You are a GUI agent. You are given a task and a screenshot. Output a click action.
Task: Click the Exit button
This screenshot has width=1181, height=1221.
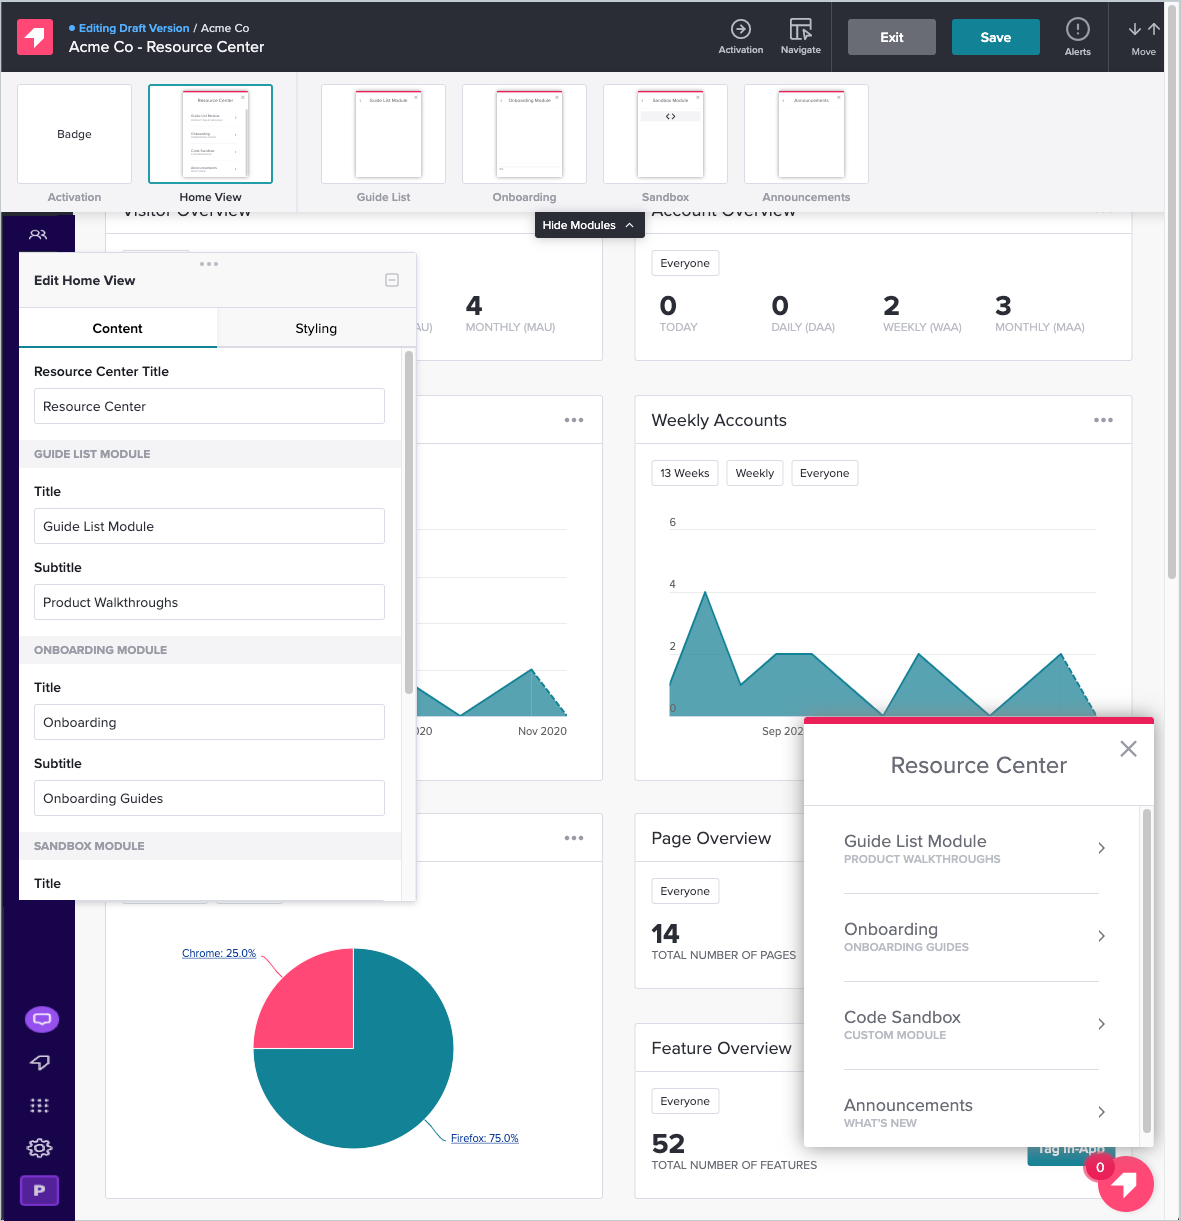(x=891, y=37)
